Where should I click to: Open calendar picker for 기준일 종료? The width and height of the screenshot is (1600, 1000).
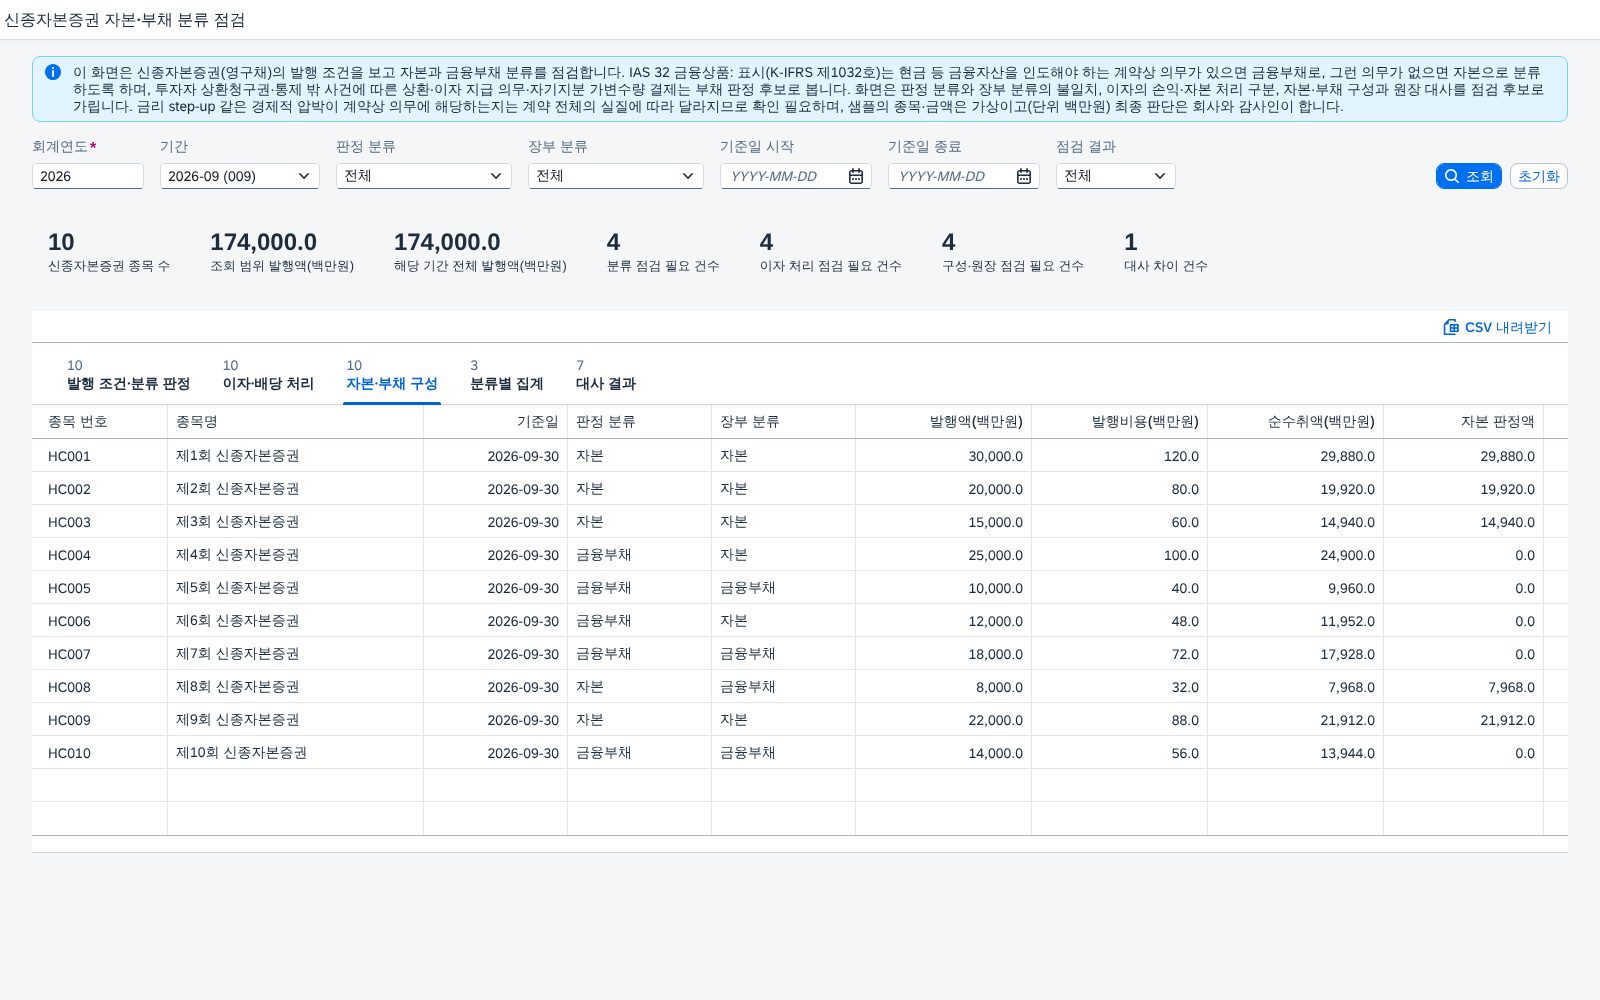pyautogui.click(x=1024, y=176)
